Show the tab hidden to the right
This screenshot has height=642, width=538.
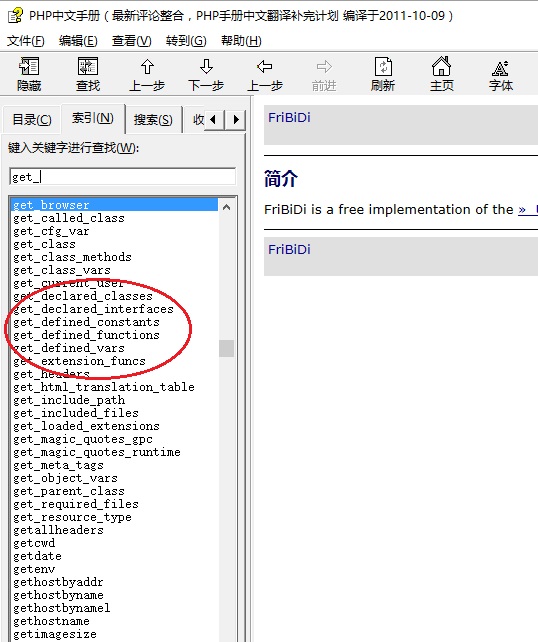[236, 120]
